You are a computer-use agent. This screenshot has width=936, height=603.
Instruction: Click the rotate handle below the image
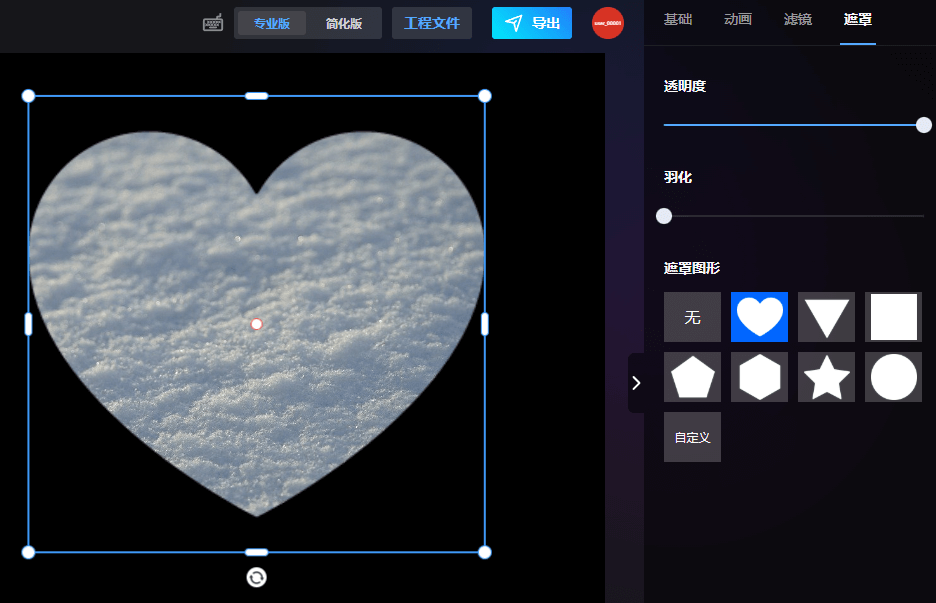(257, 577)
